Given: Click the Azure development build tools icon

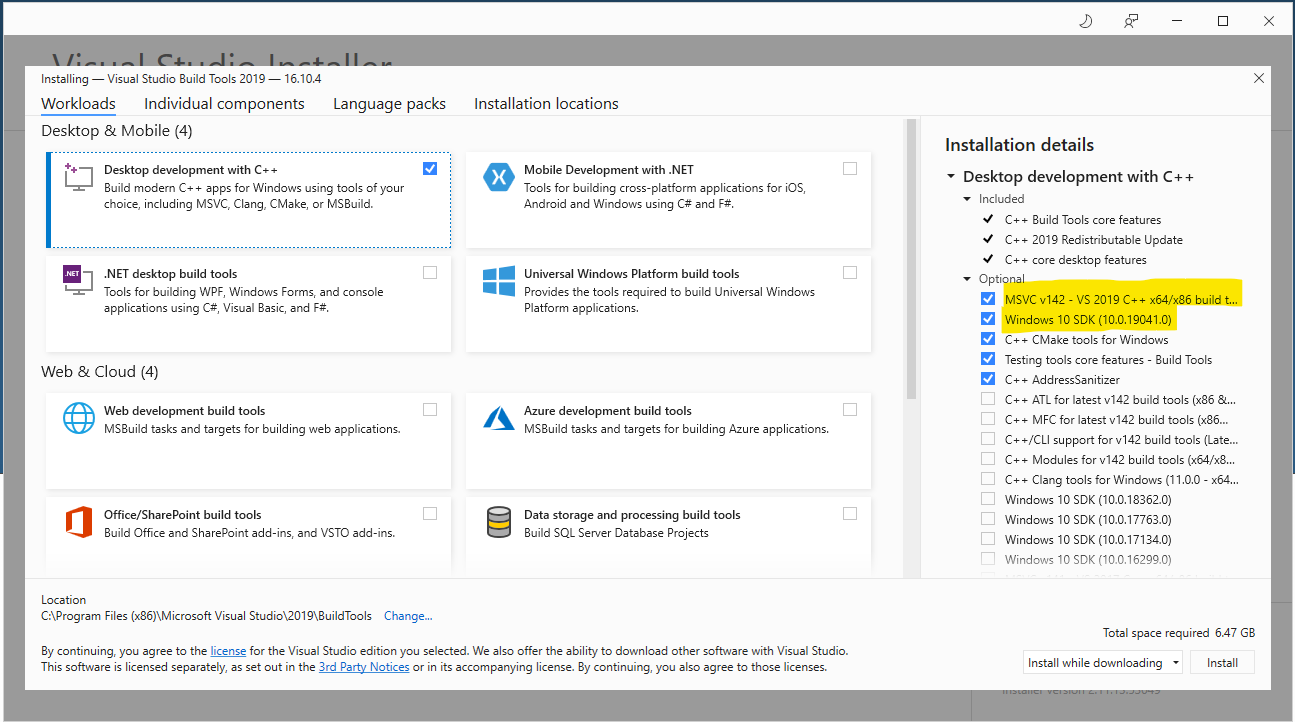Looking at the screenshot, I should coord(498,418).
